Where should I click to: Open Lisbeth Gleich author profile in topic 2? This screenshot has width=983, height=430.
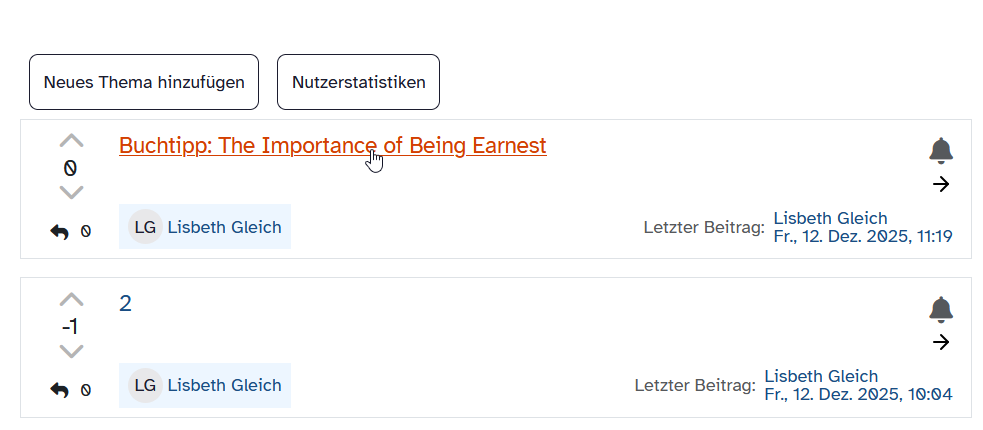(224, 385)
